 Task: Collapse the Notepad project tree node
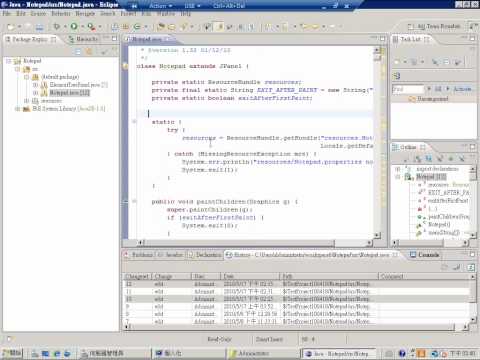9,61
